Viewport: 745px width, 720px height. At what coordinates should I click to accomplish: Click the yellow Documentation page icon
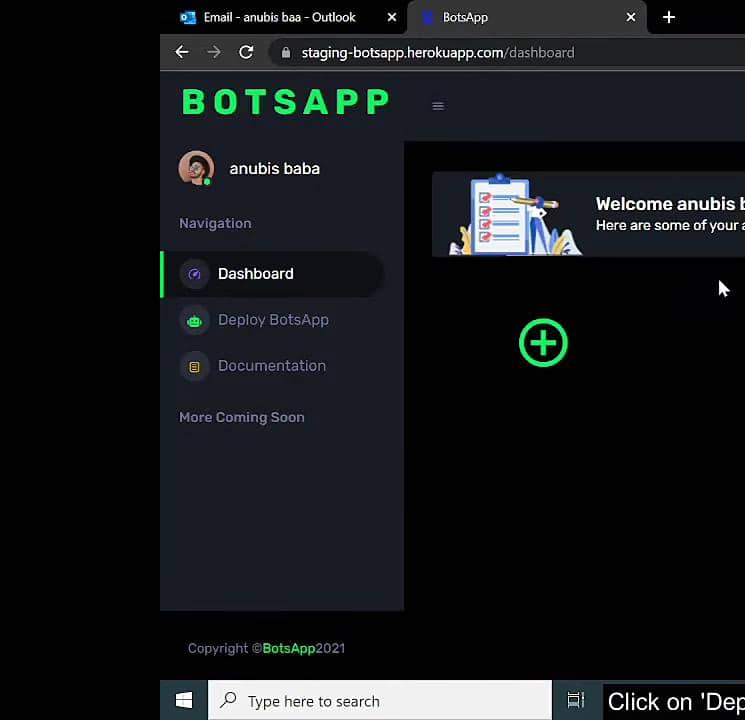pos(194,367)
